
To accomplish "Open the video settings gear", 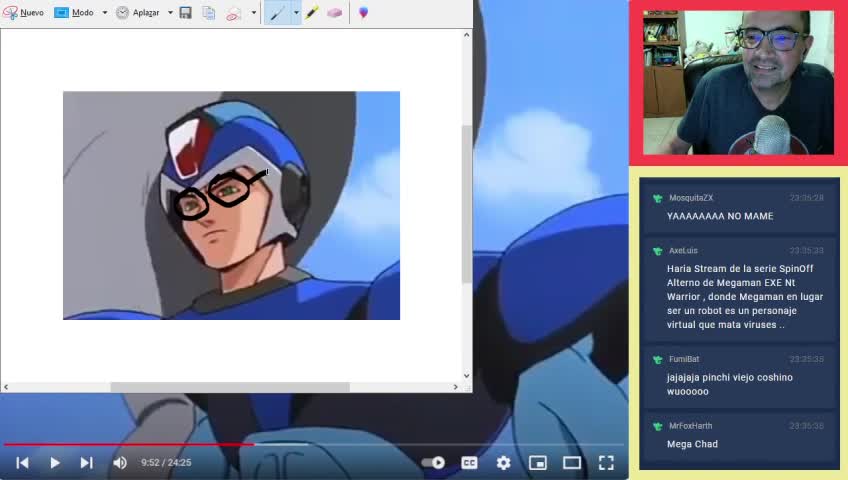I will coord(504,463).
